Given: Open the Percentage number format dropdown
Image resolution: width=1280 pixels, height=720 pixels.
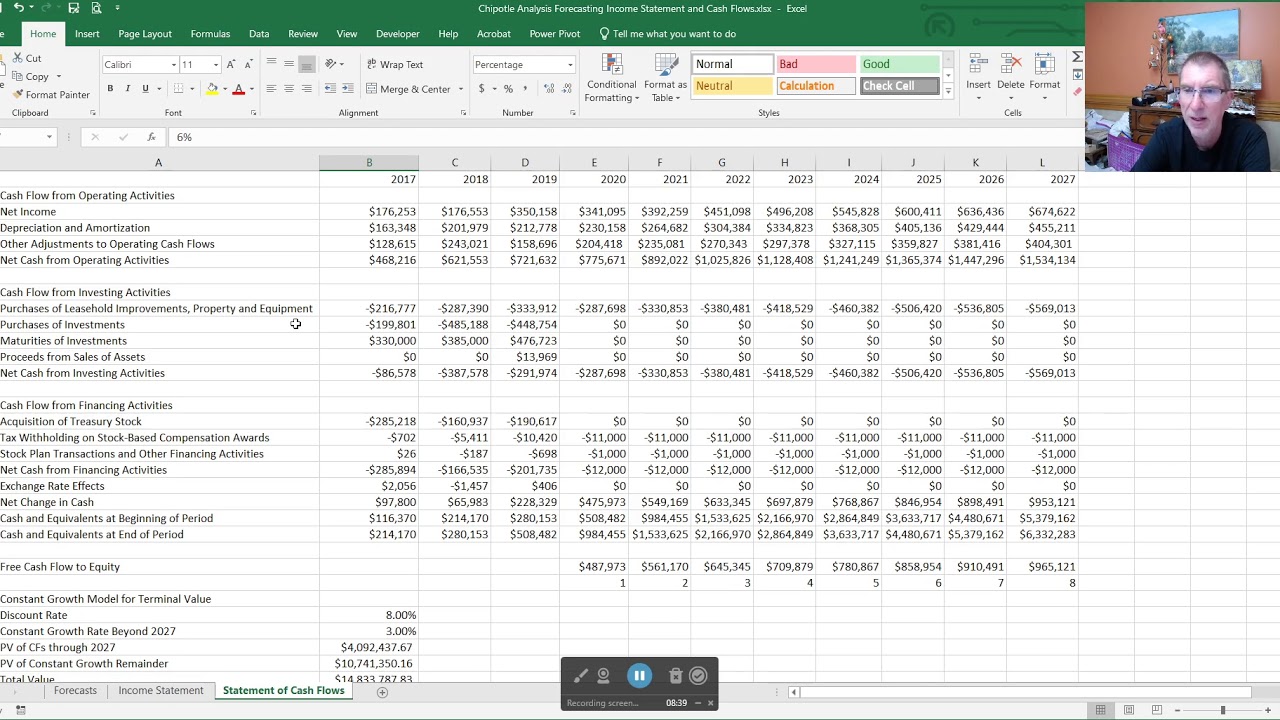Looking at the screenshot, I should (570, 65).
